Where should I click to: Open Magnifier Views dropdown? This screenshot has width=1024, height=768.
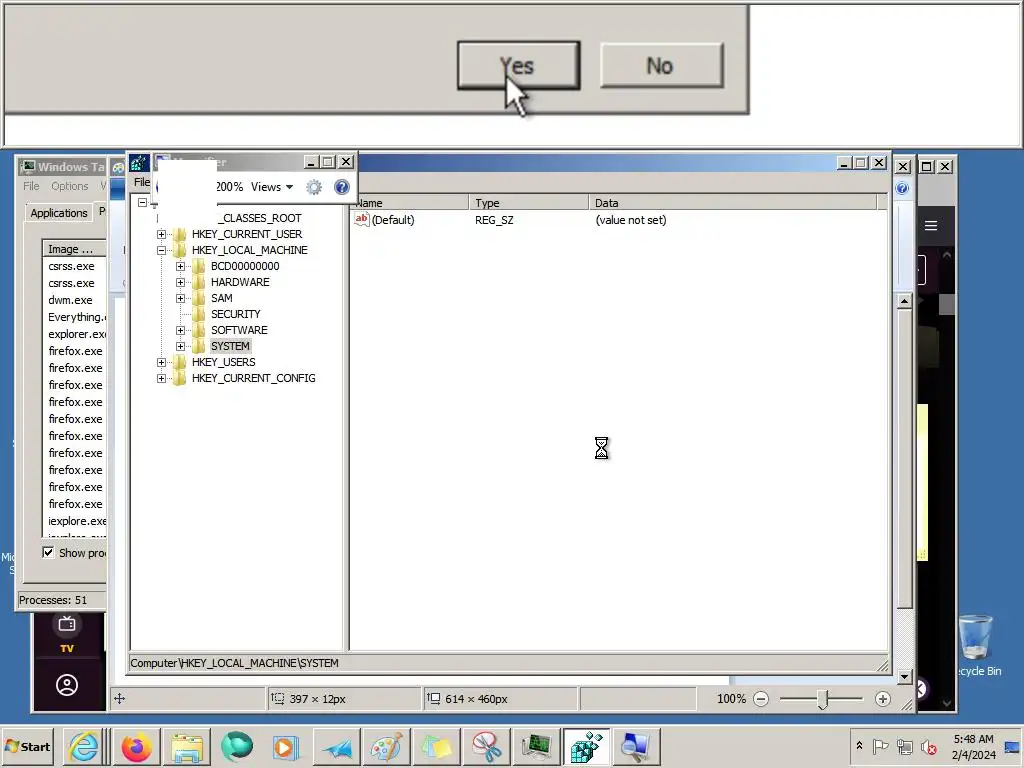pyautogui.click(x=272, y=187)
